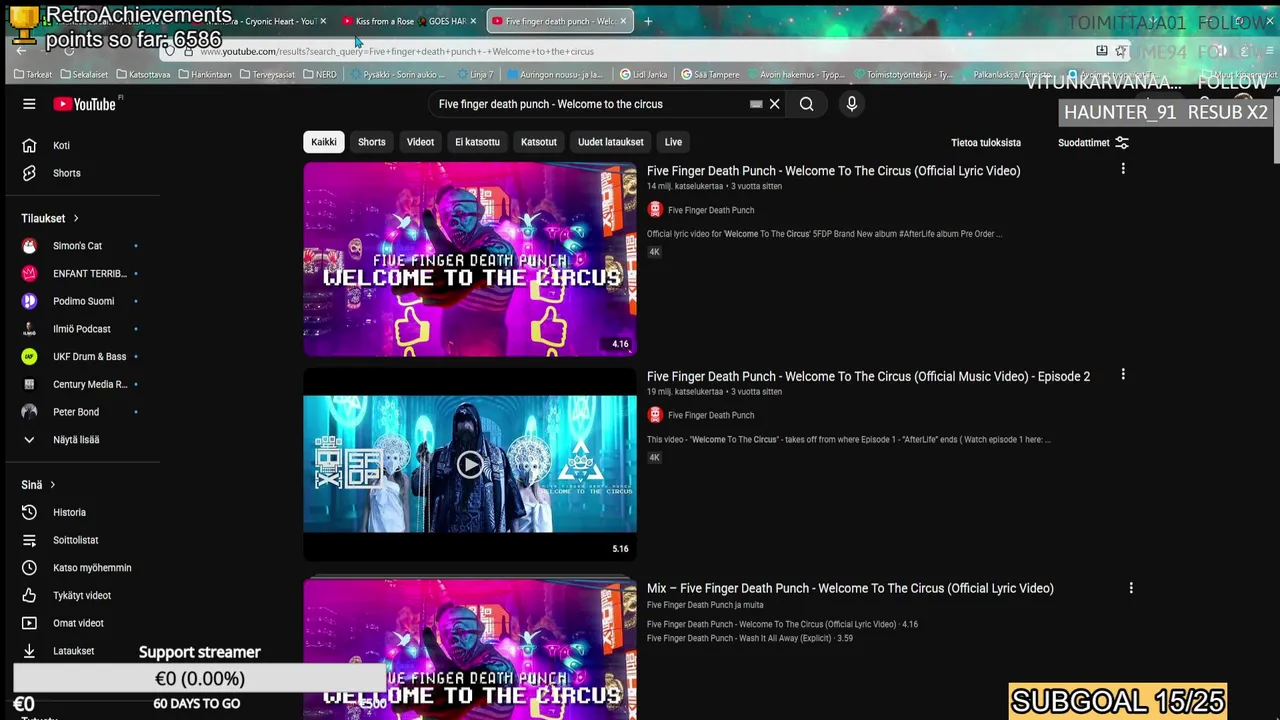The width and height of the screenshot is (1280, 720).
Task: Open the Katsottavaa bookmarks folder
Action: [x=143, y=74]
